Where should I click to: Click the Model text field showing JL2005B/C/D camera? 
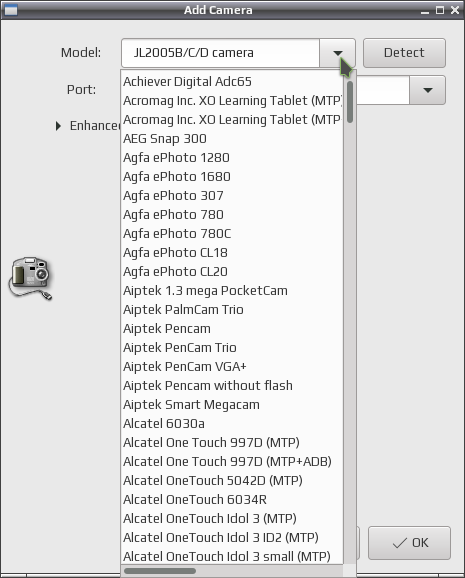[221, 53]
